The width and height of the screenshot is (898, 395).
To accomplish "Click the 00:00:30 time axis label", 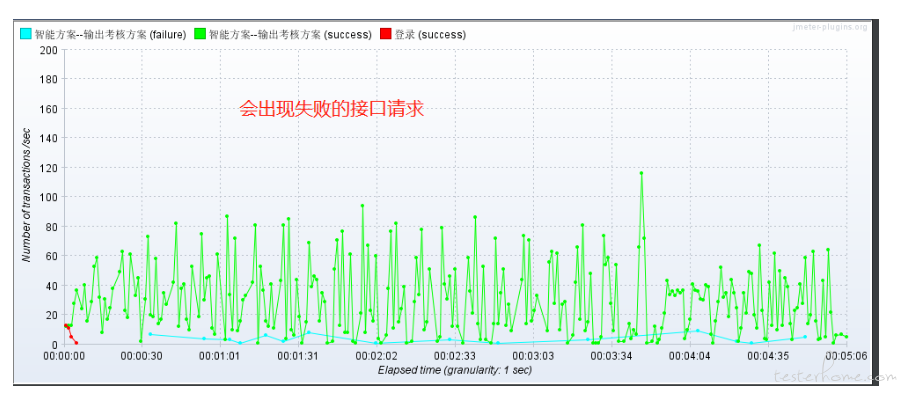I will [141, 356].
